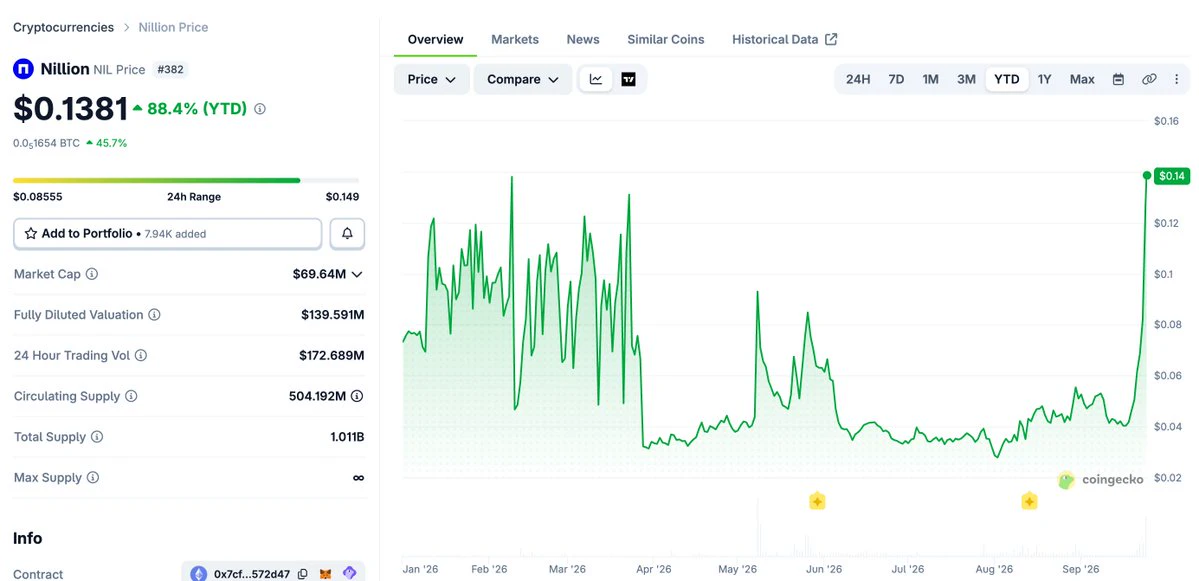Viewport: 1199px width, 581px height.
Task: Click the purple diamond wallet icon
Action: [349, 573]
